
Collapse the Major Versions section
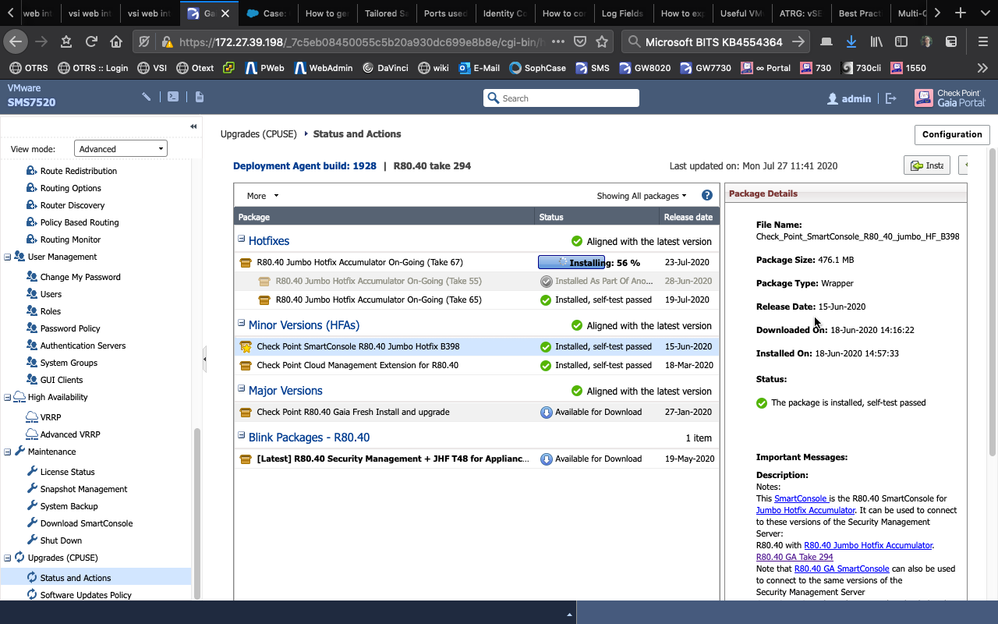[x=241, y=388]
